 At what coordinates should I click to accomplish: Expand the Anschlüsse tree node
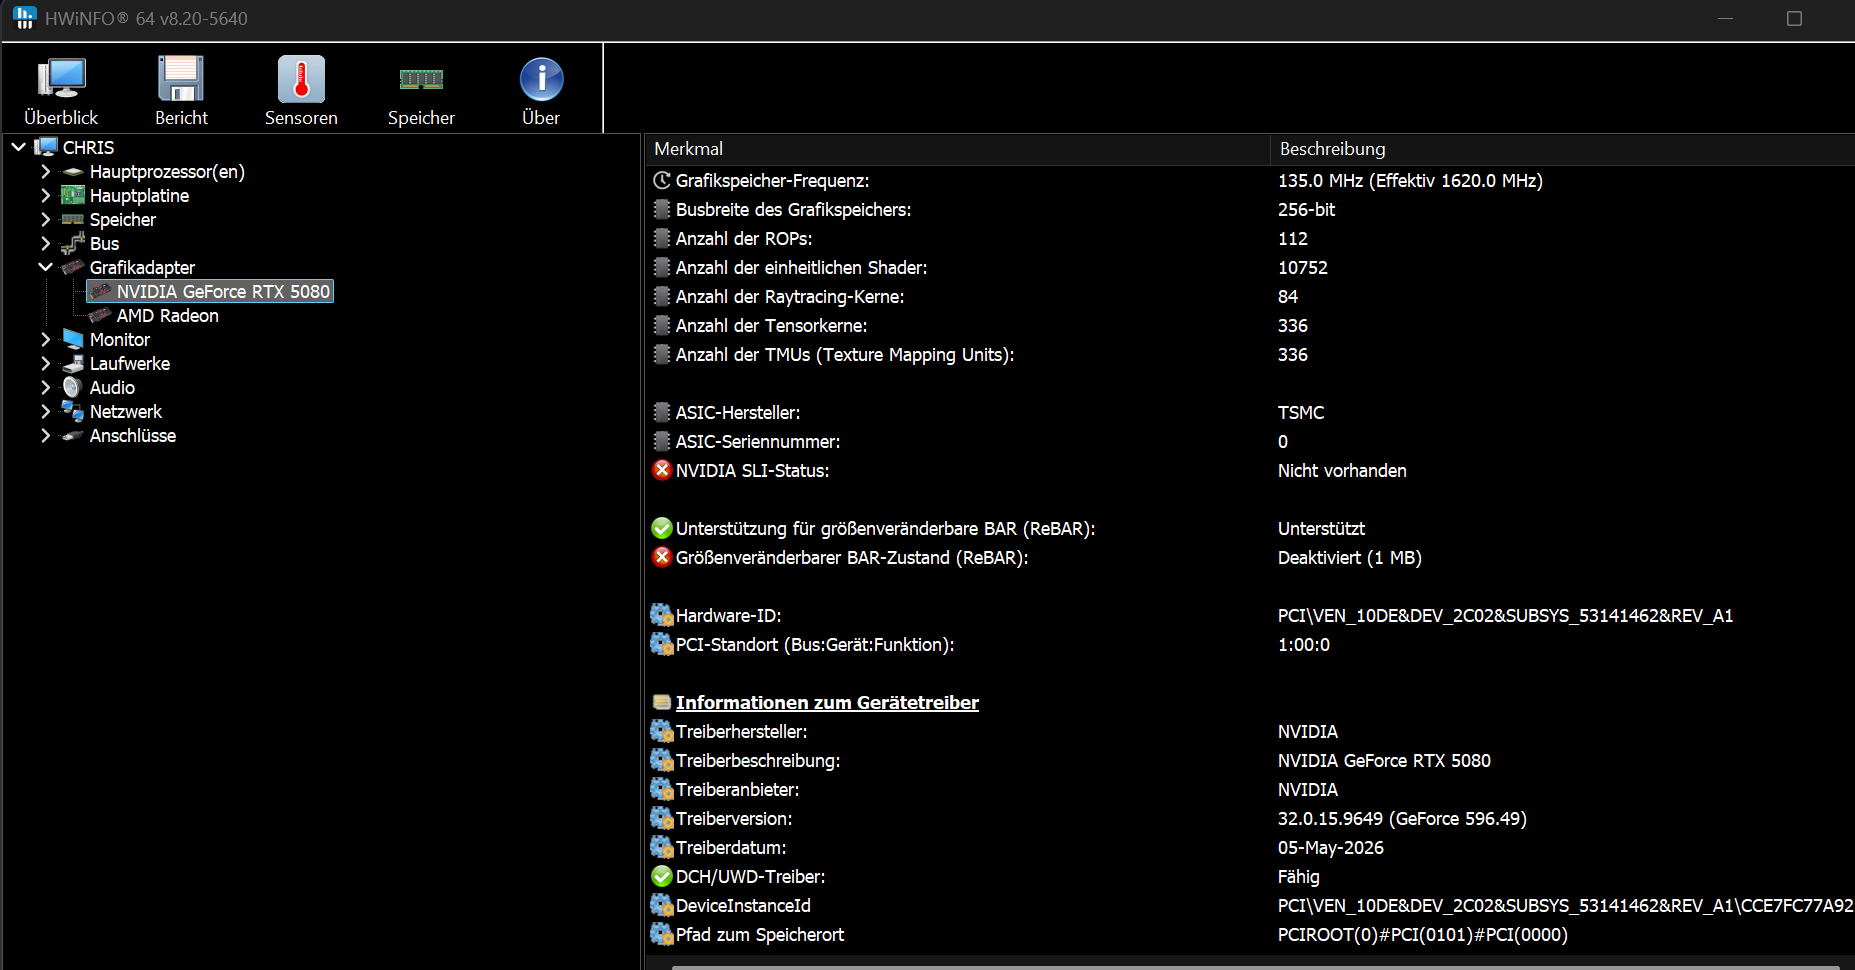(x=45, y=435)
